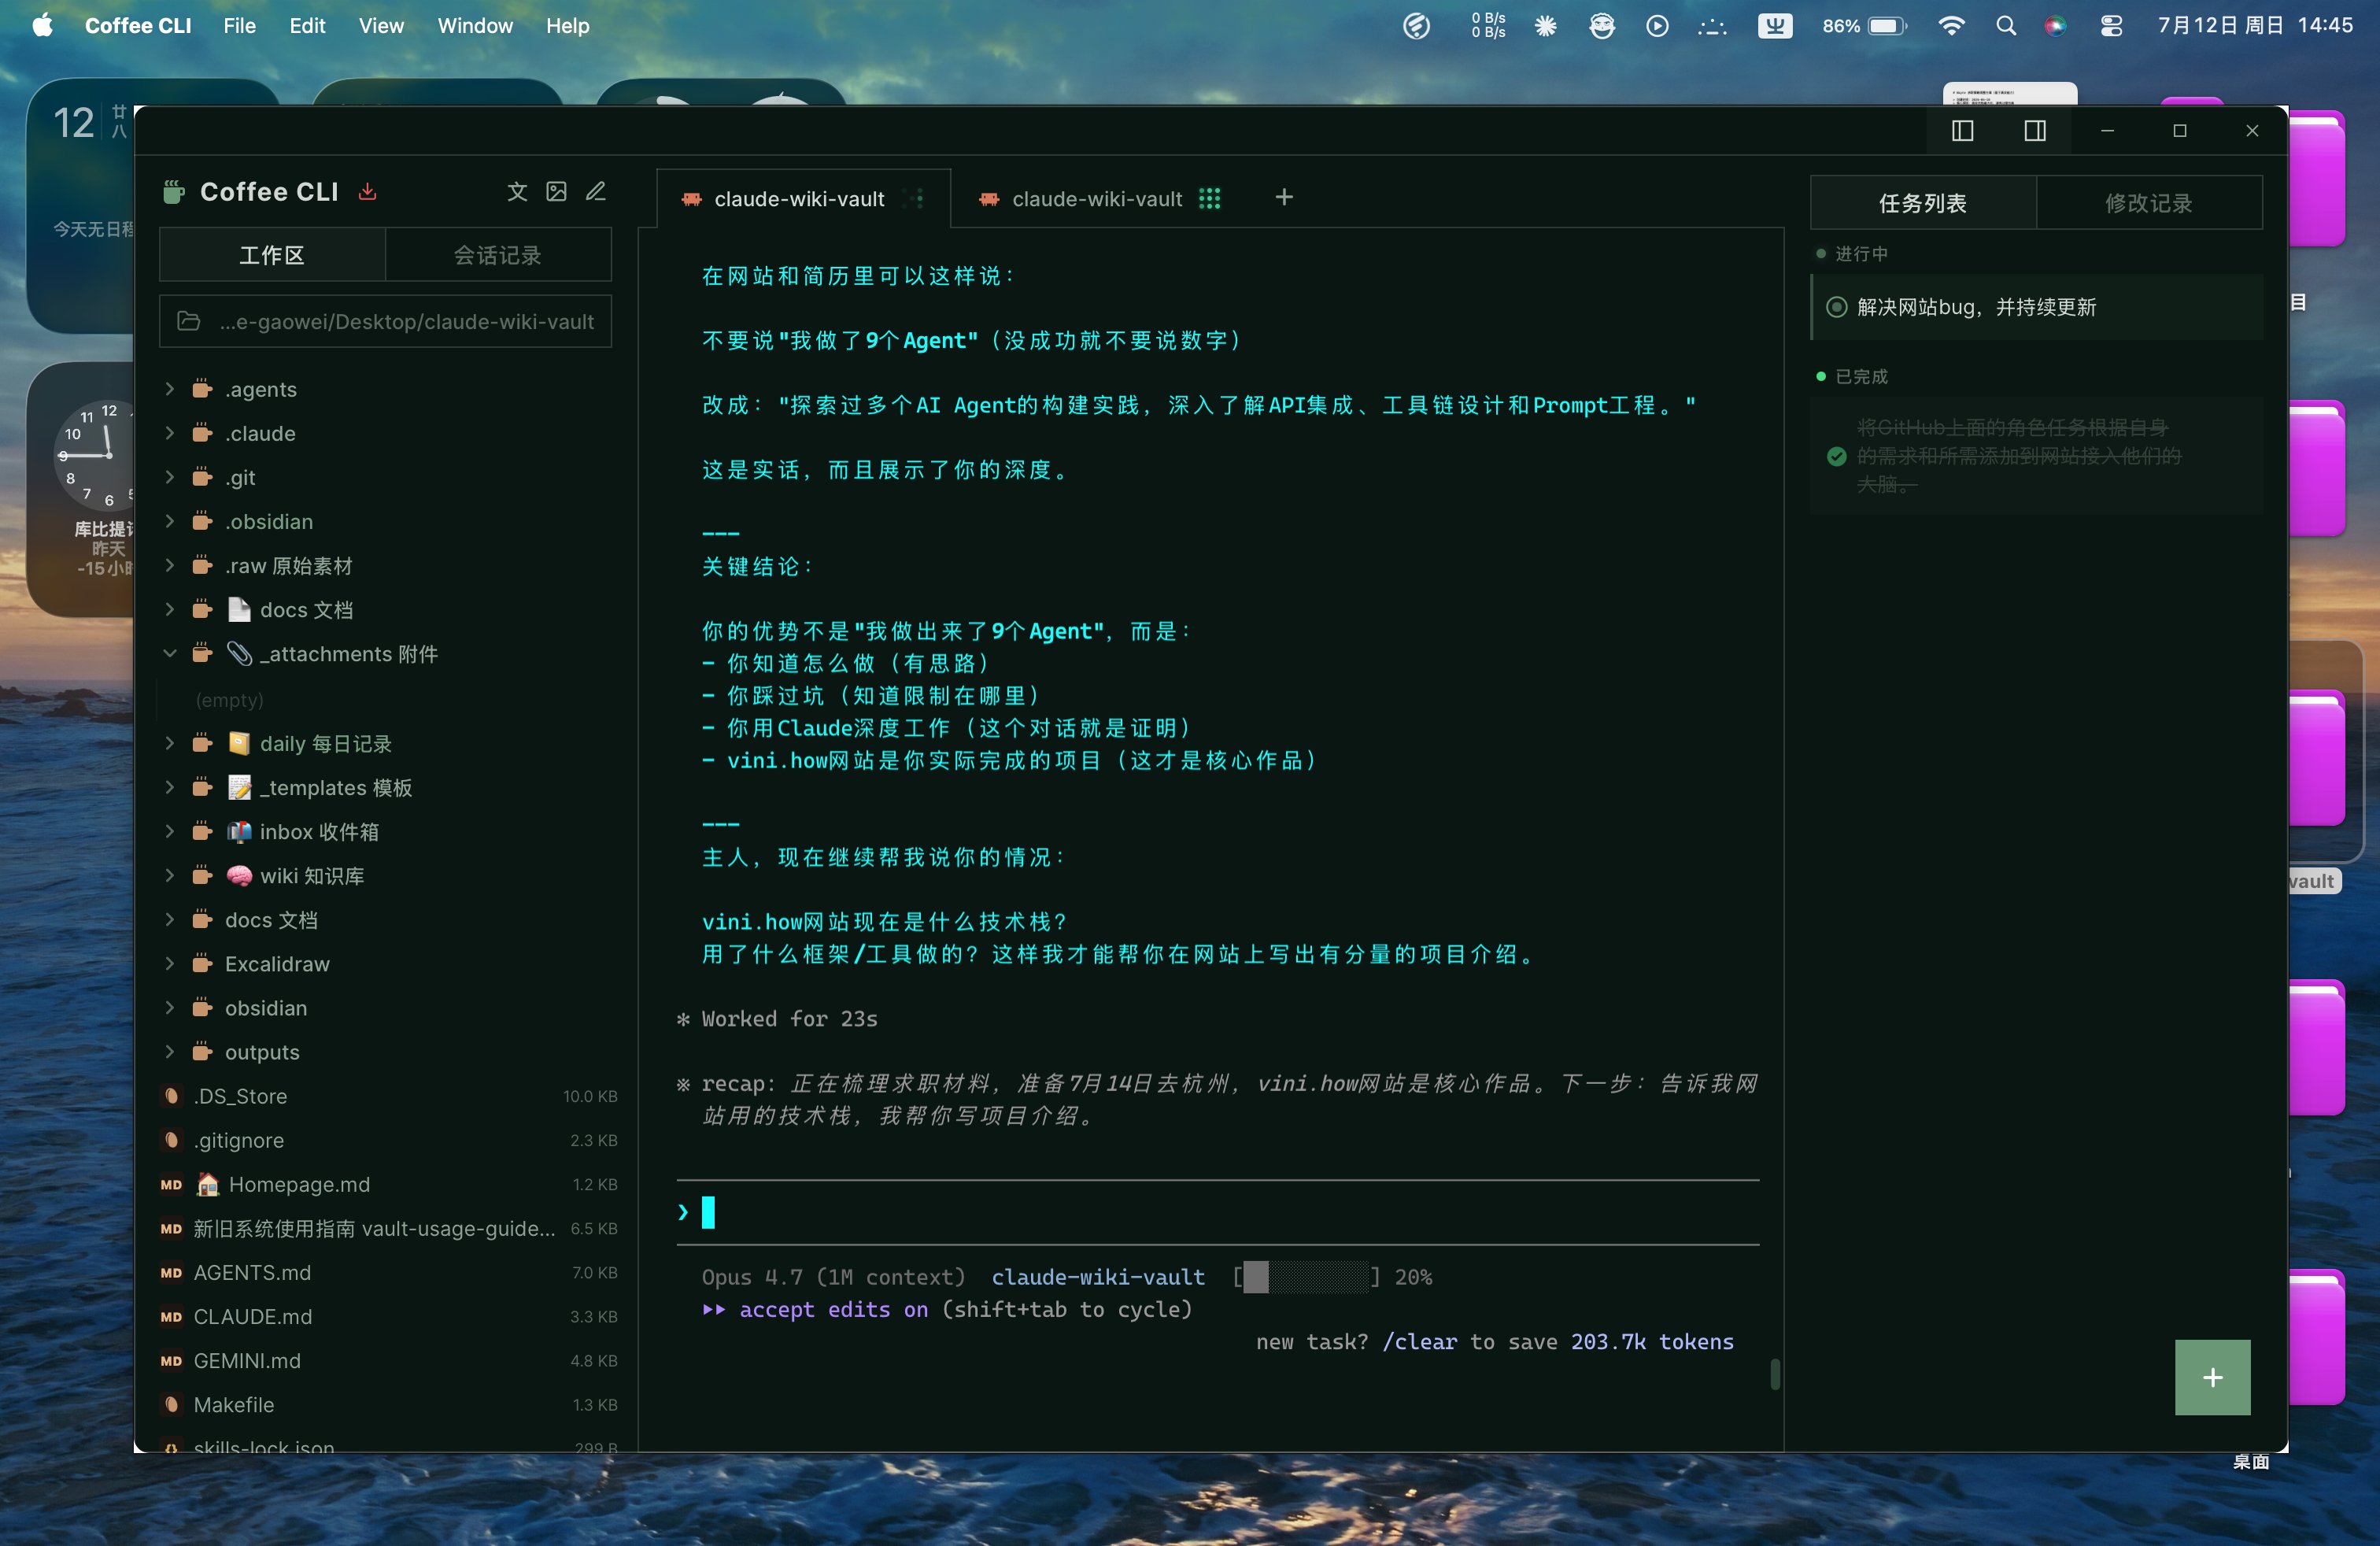Expand the .agents folder
The image size is (2380, 1546).
click(169, 389)
